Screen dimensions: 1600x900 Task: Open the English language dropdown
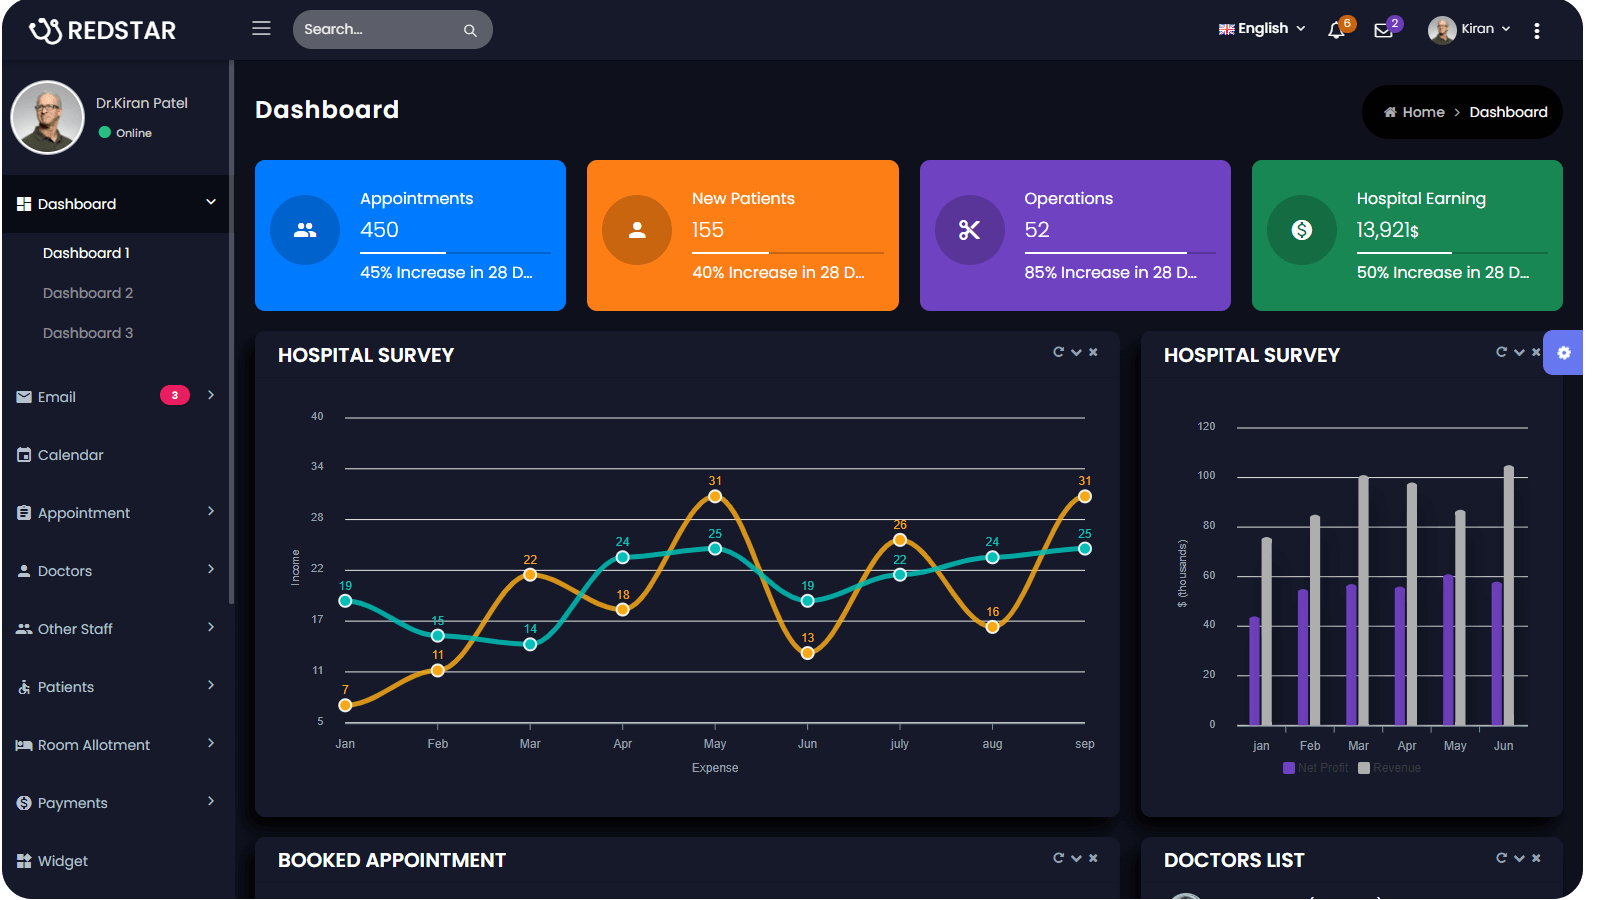(1262, 29)
